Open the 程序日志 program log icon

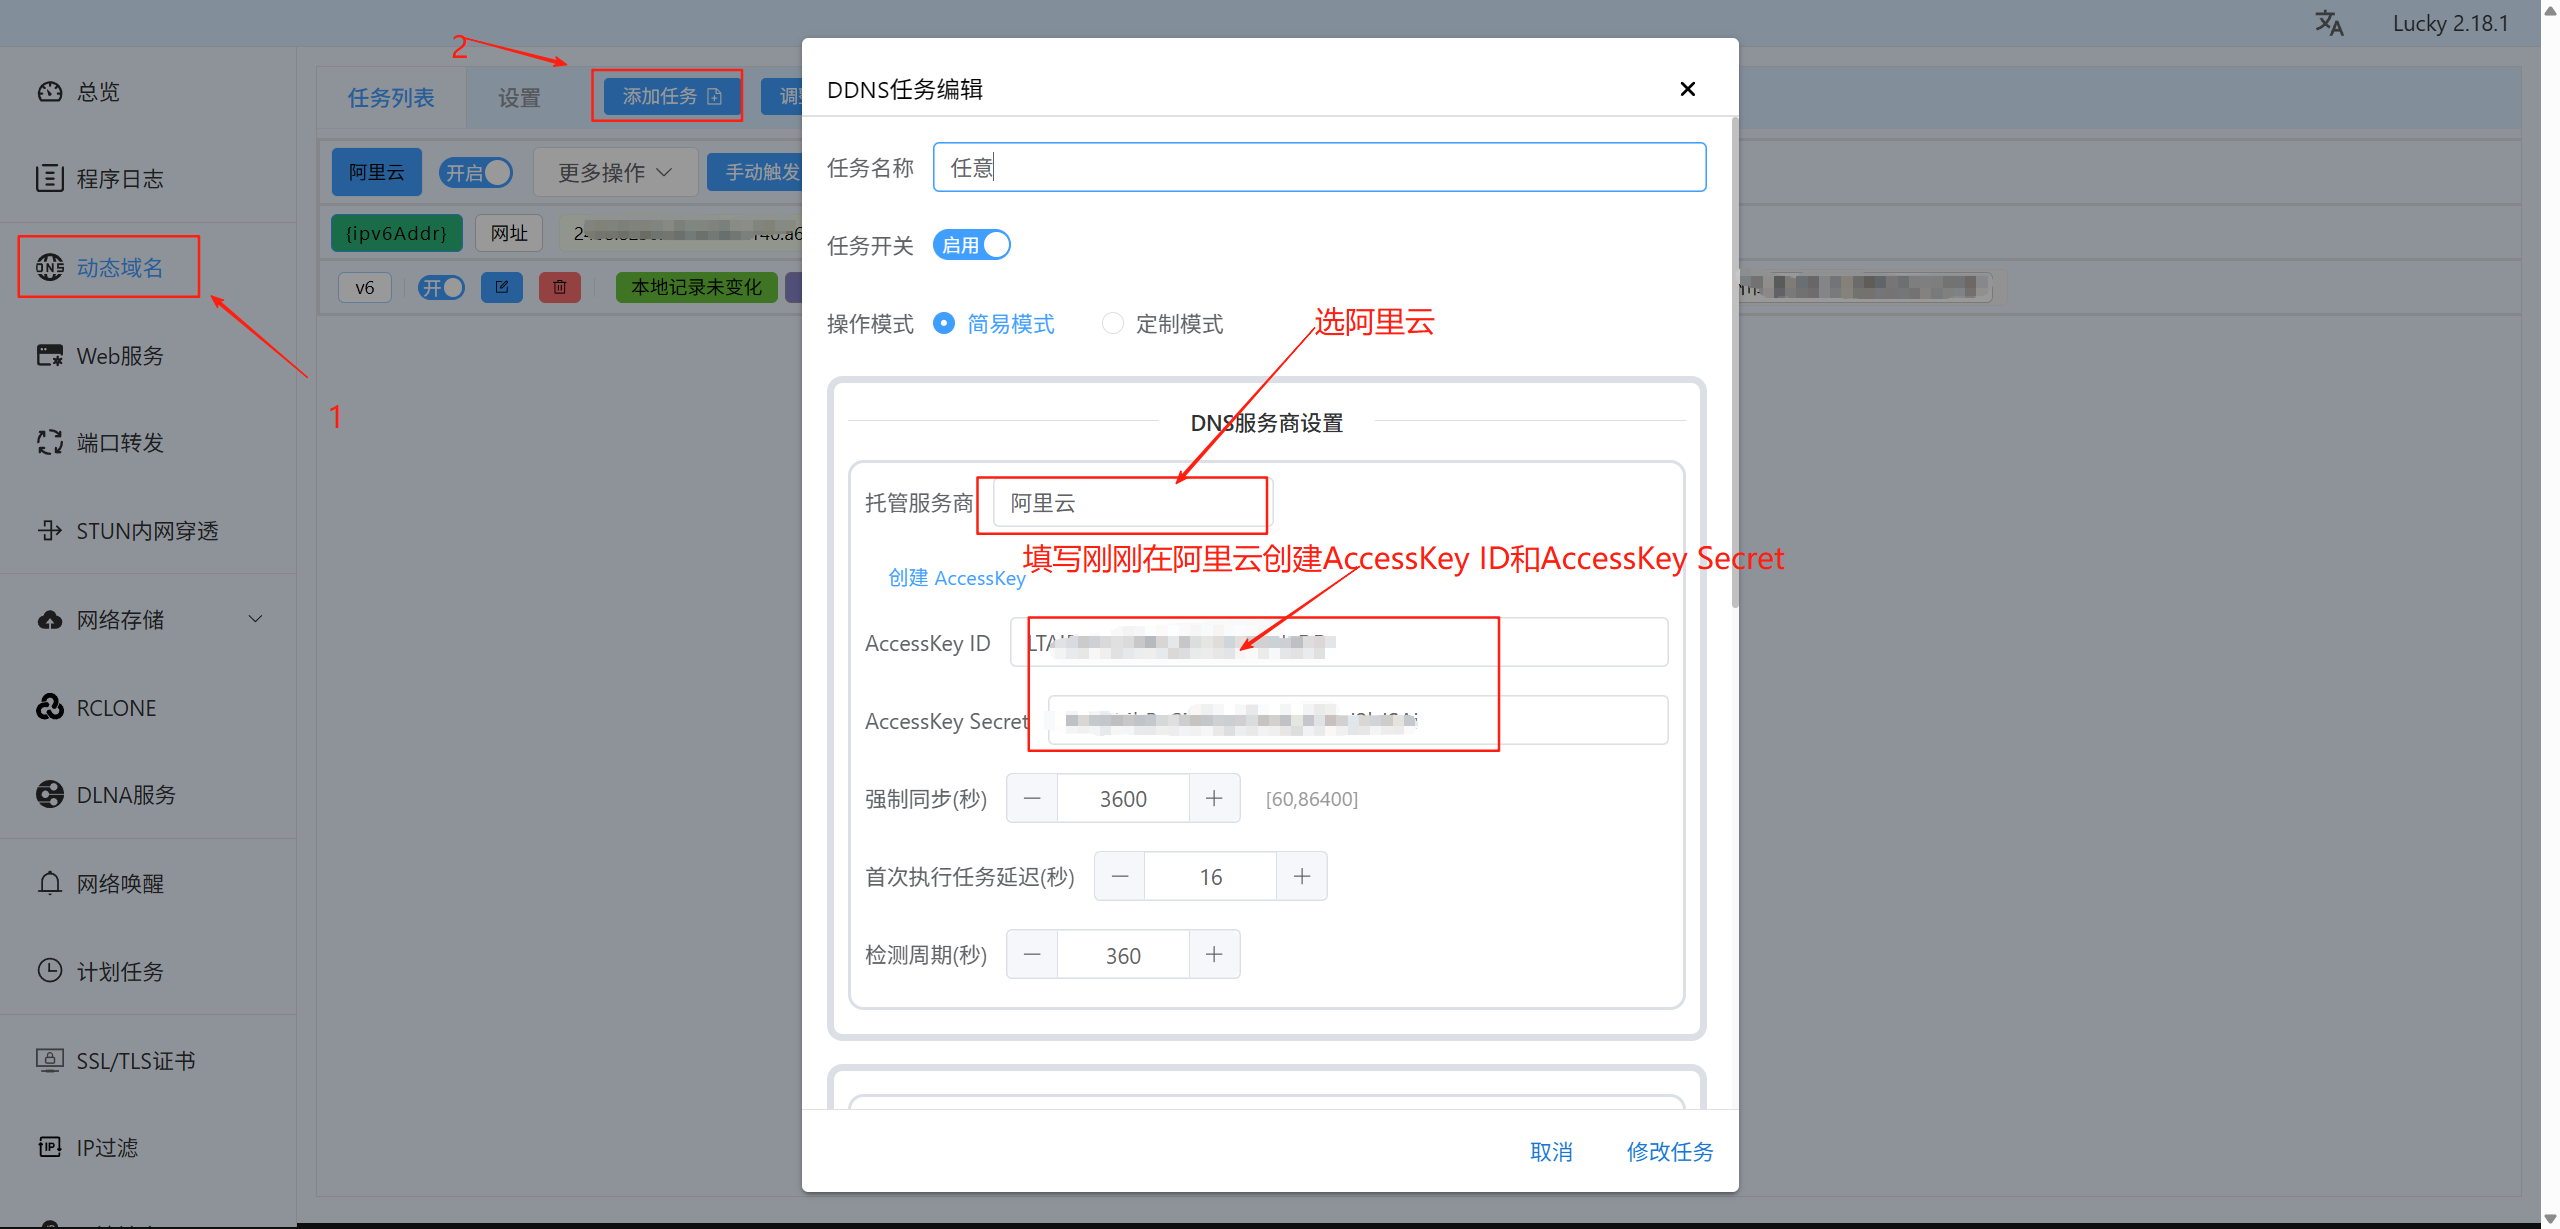[50, 179]
